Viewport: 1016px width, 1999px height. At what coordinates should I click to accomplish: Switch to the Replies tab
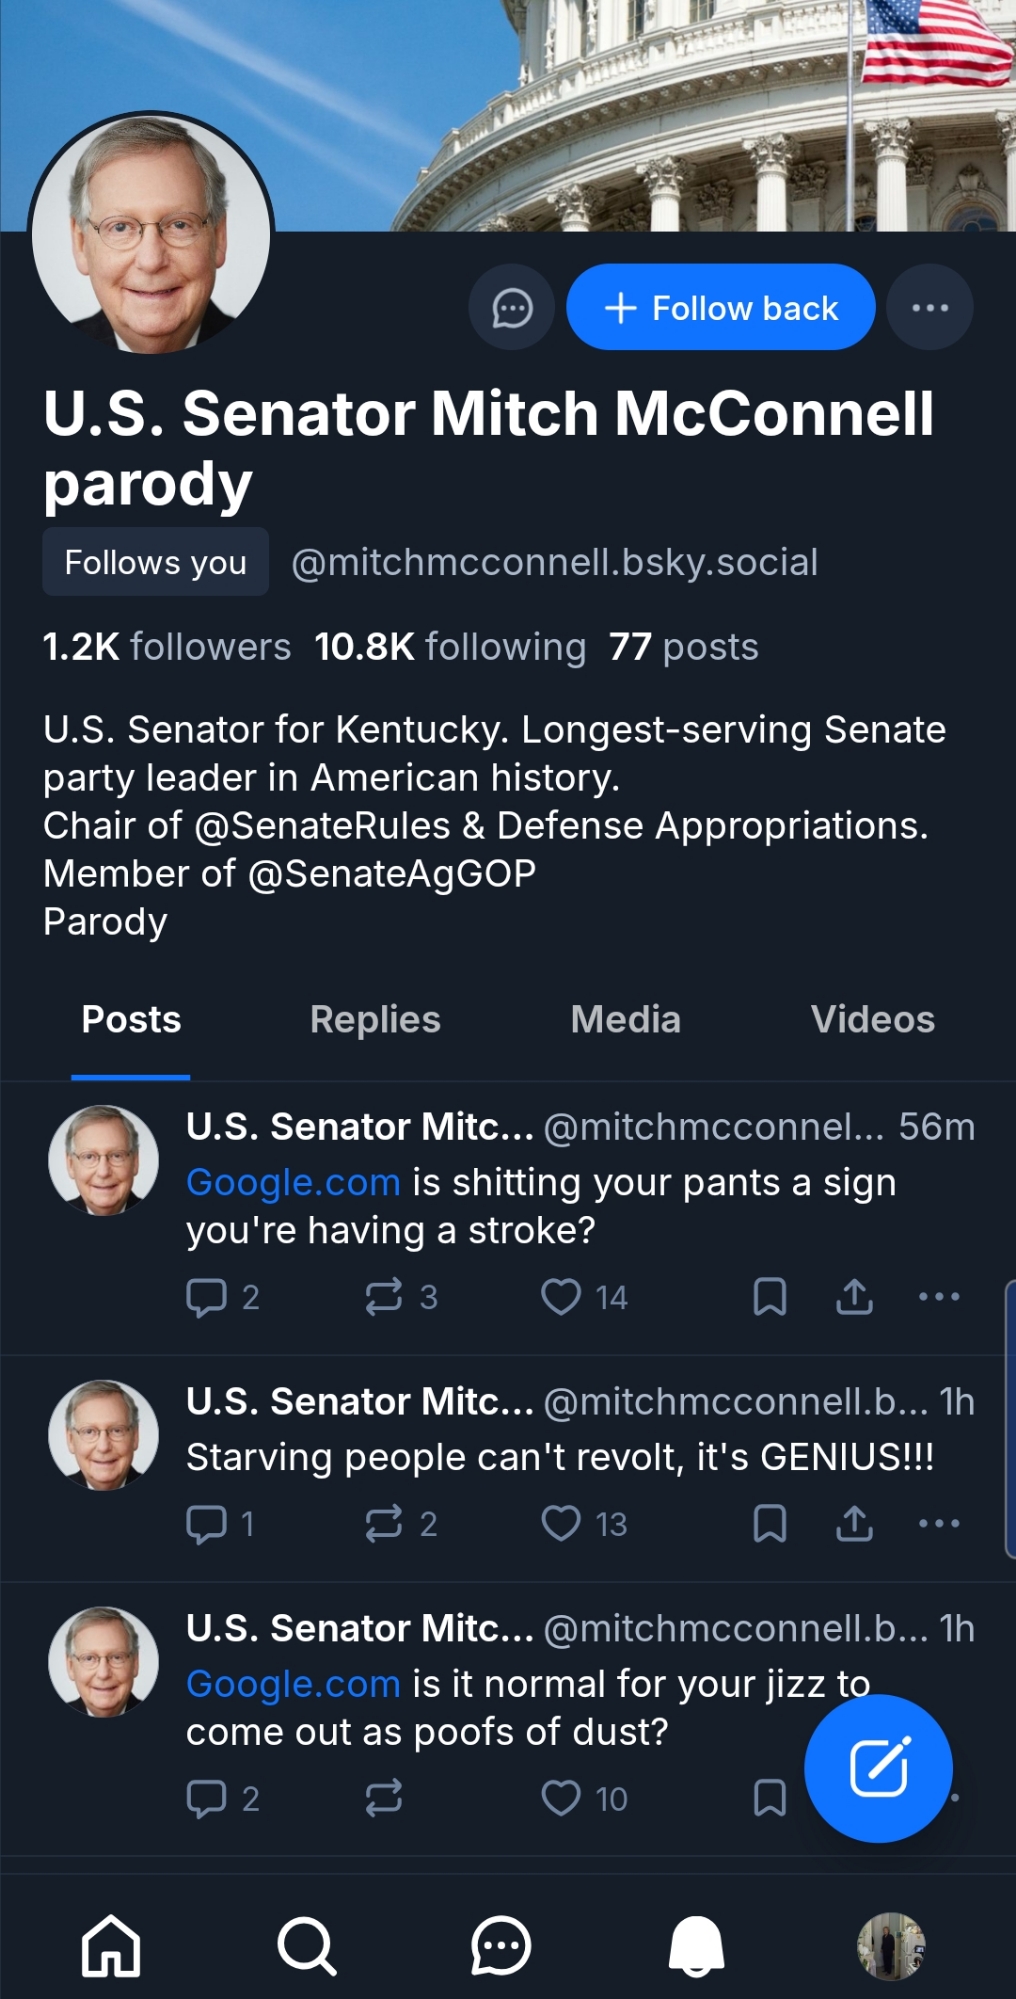(x=375, y=1020)
